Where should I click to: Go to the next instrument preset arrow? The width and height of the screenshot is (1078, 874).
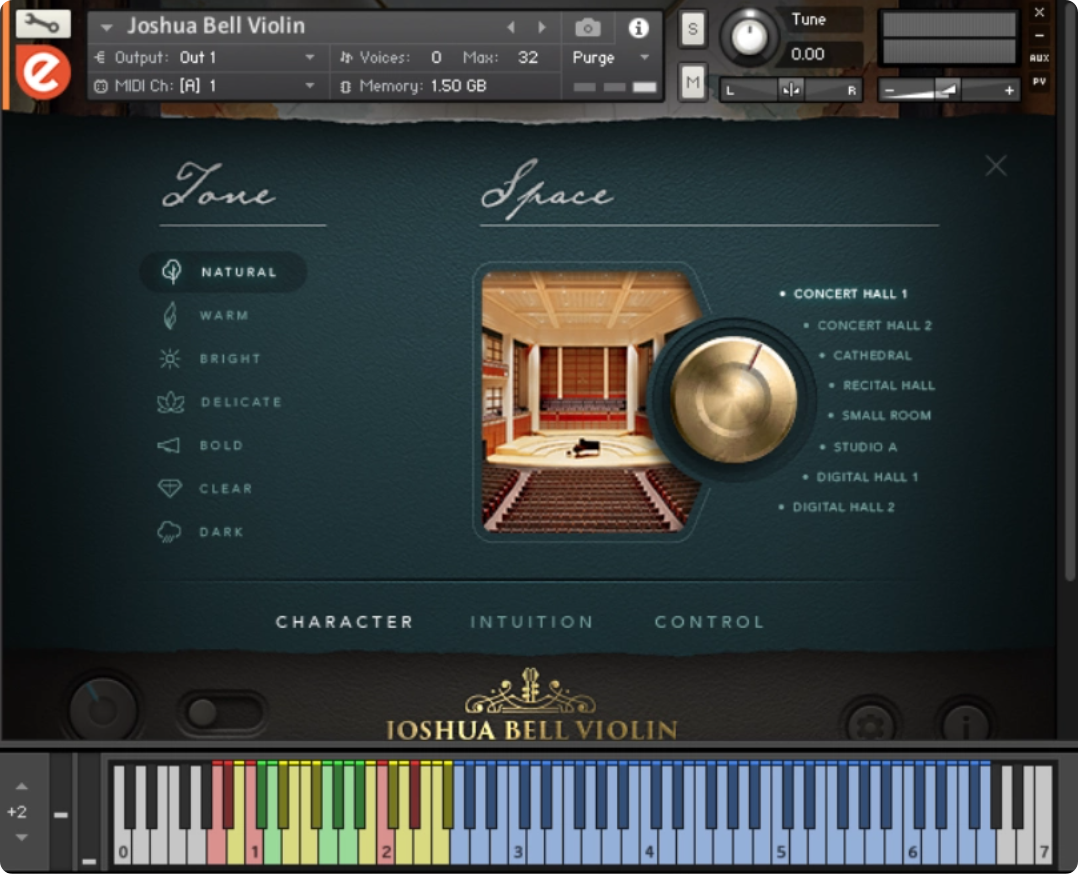point(542,28)
